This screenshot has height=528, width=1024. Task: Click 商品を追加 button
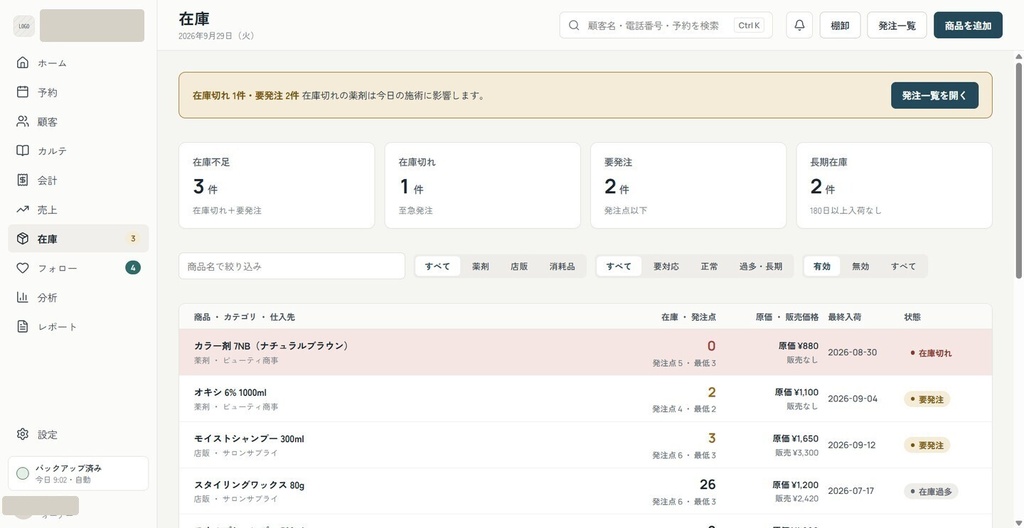(968, 25)
